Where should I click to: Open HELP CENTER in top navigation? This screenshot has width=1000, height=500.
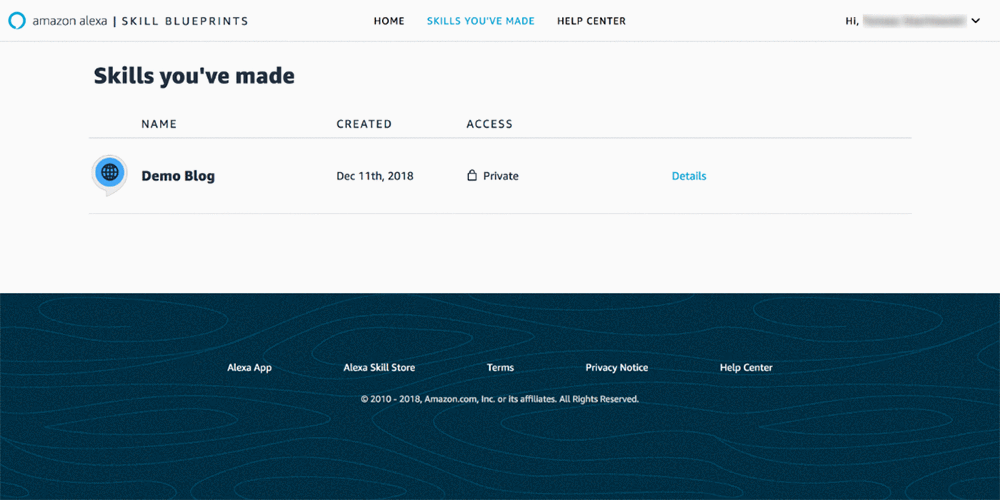click(x=591, y=21)
